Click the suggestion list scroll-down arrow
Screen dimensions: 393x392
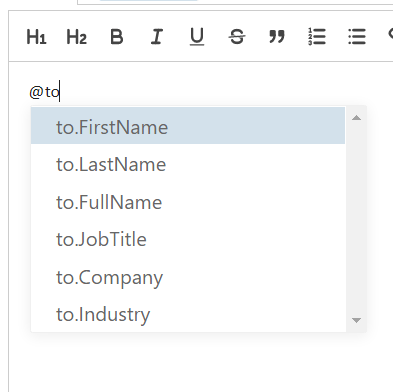[x=356, y=320]
